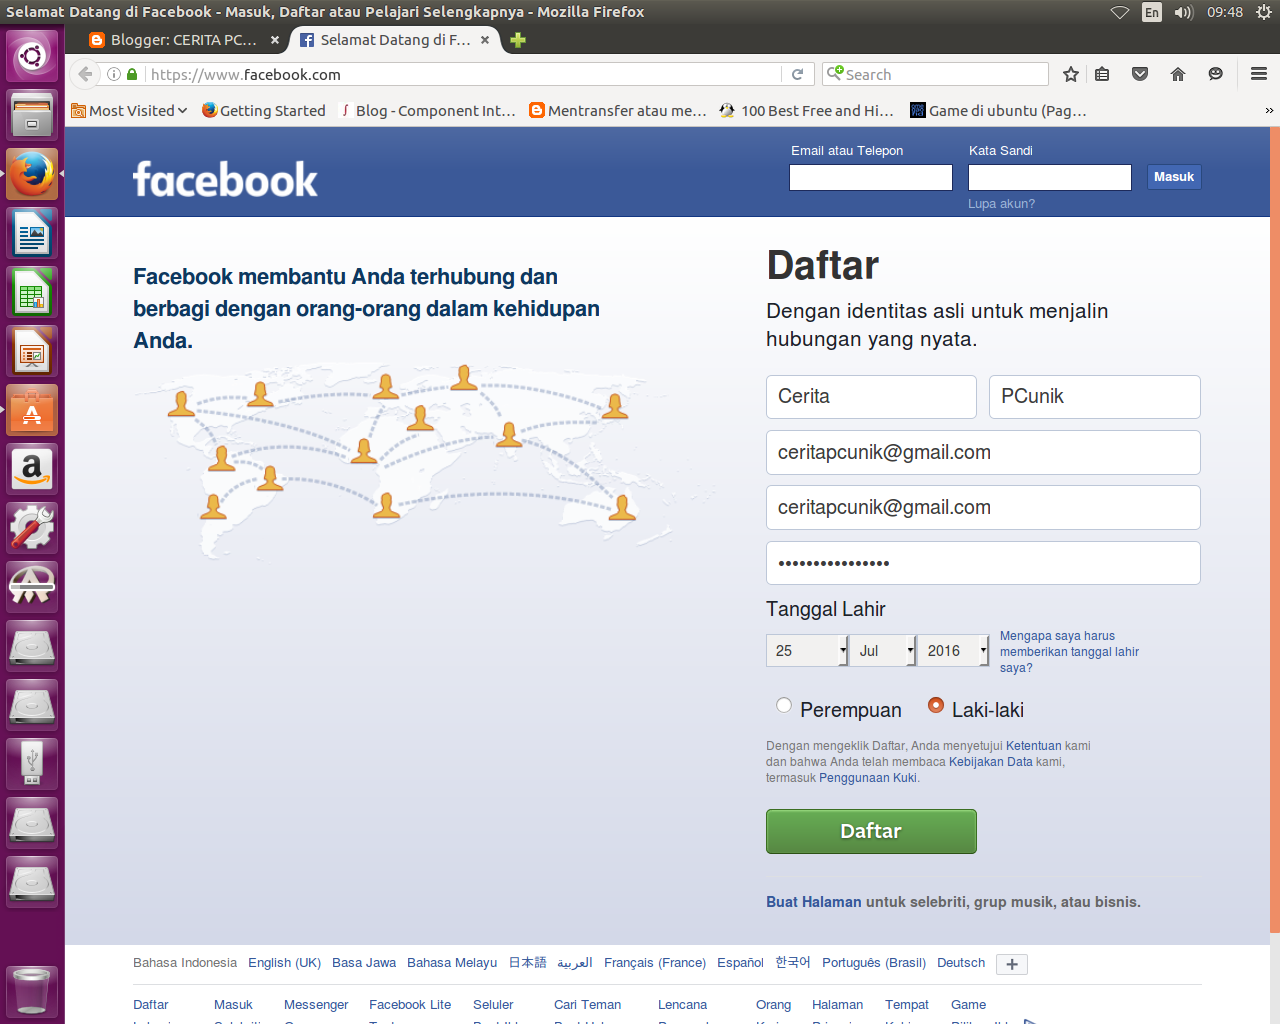Image resolution: width=1280 pixels, height=1024 pixels.
Task: Open Messenger footer link
Action: (x=316, y=1005)
